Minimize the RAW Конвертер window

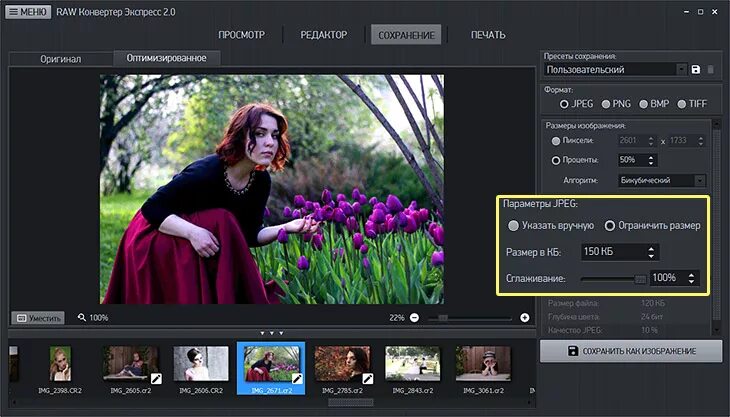coord(687,12)
